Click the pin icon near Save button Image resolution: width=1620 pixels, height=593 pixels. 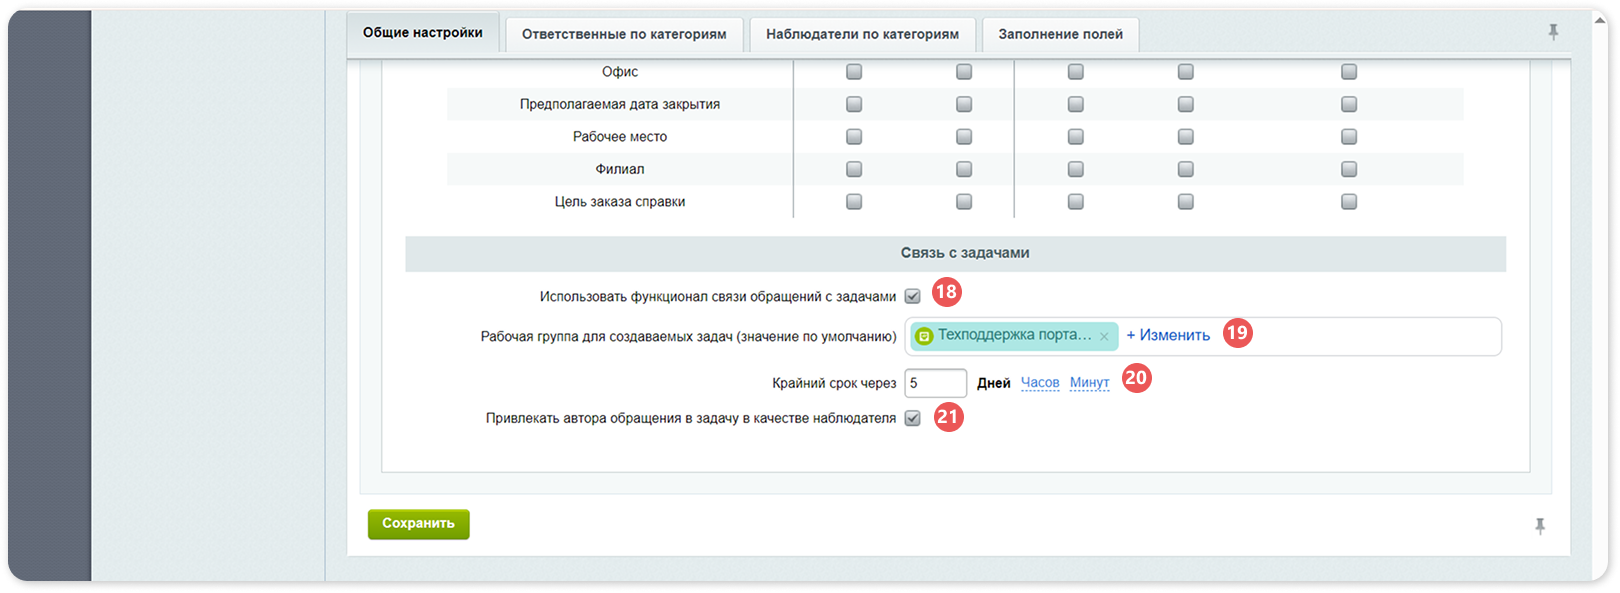(x=1540, y=525)
